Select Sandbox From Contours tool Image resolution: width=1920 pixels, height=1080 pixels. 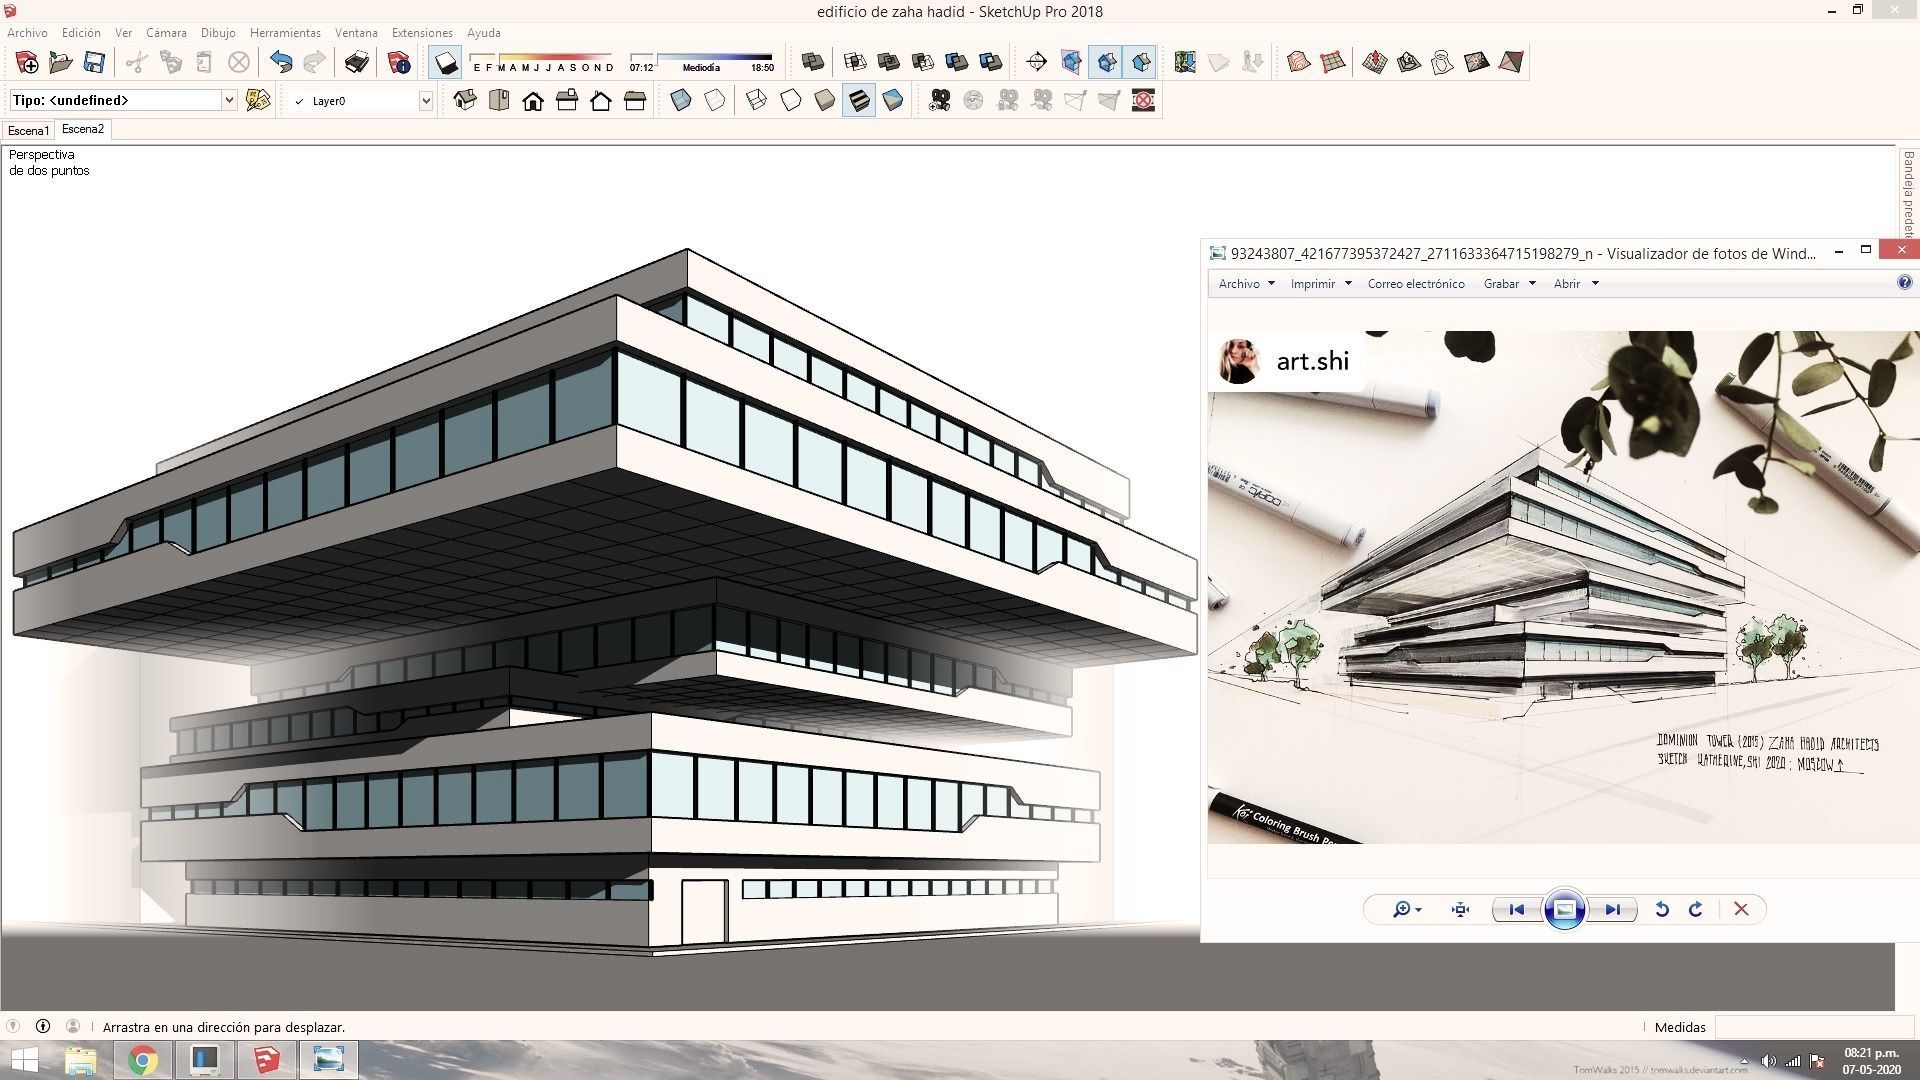1299,62
